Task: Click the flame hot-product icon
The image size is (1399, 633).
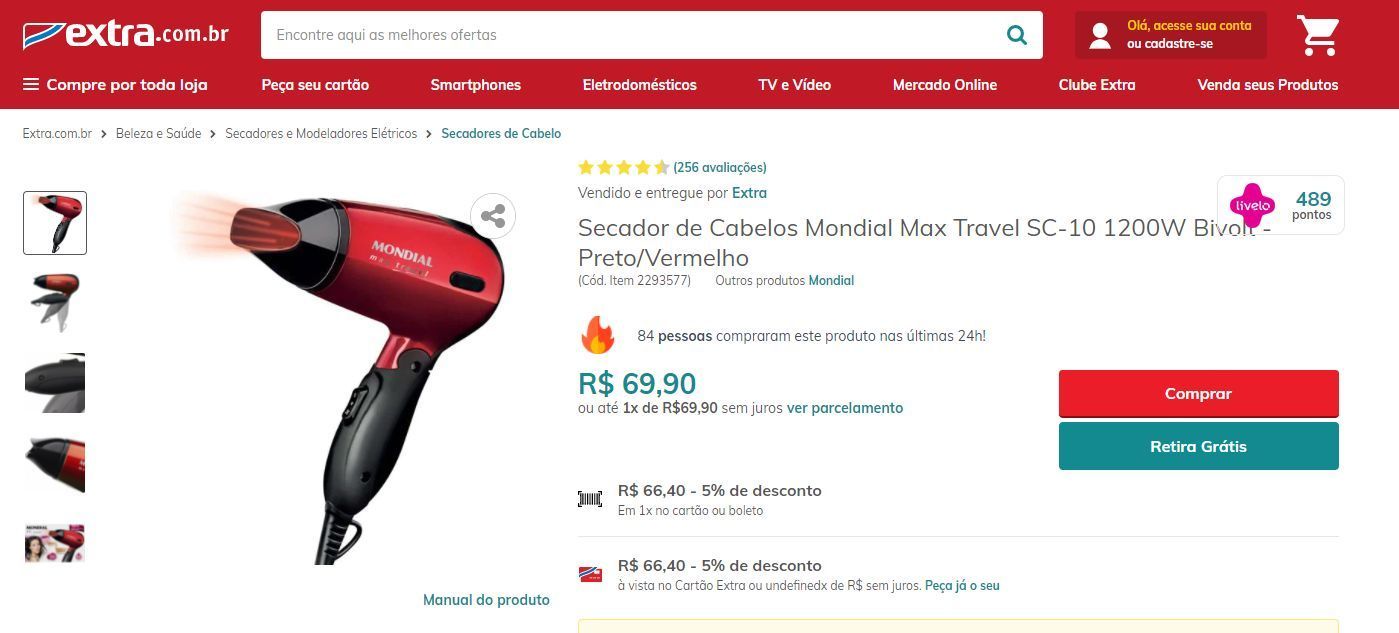Action: point(597,335)
